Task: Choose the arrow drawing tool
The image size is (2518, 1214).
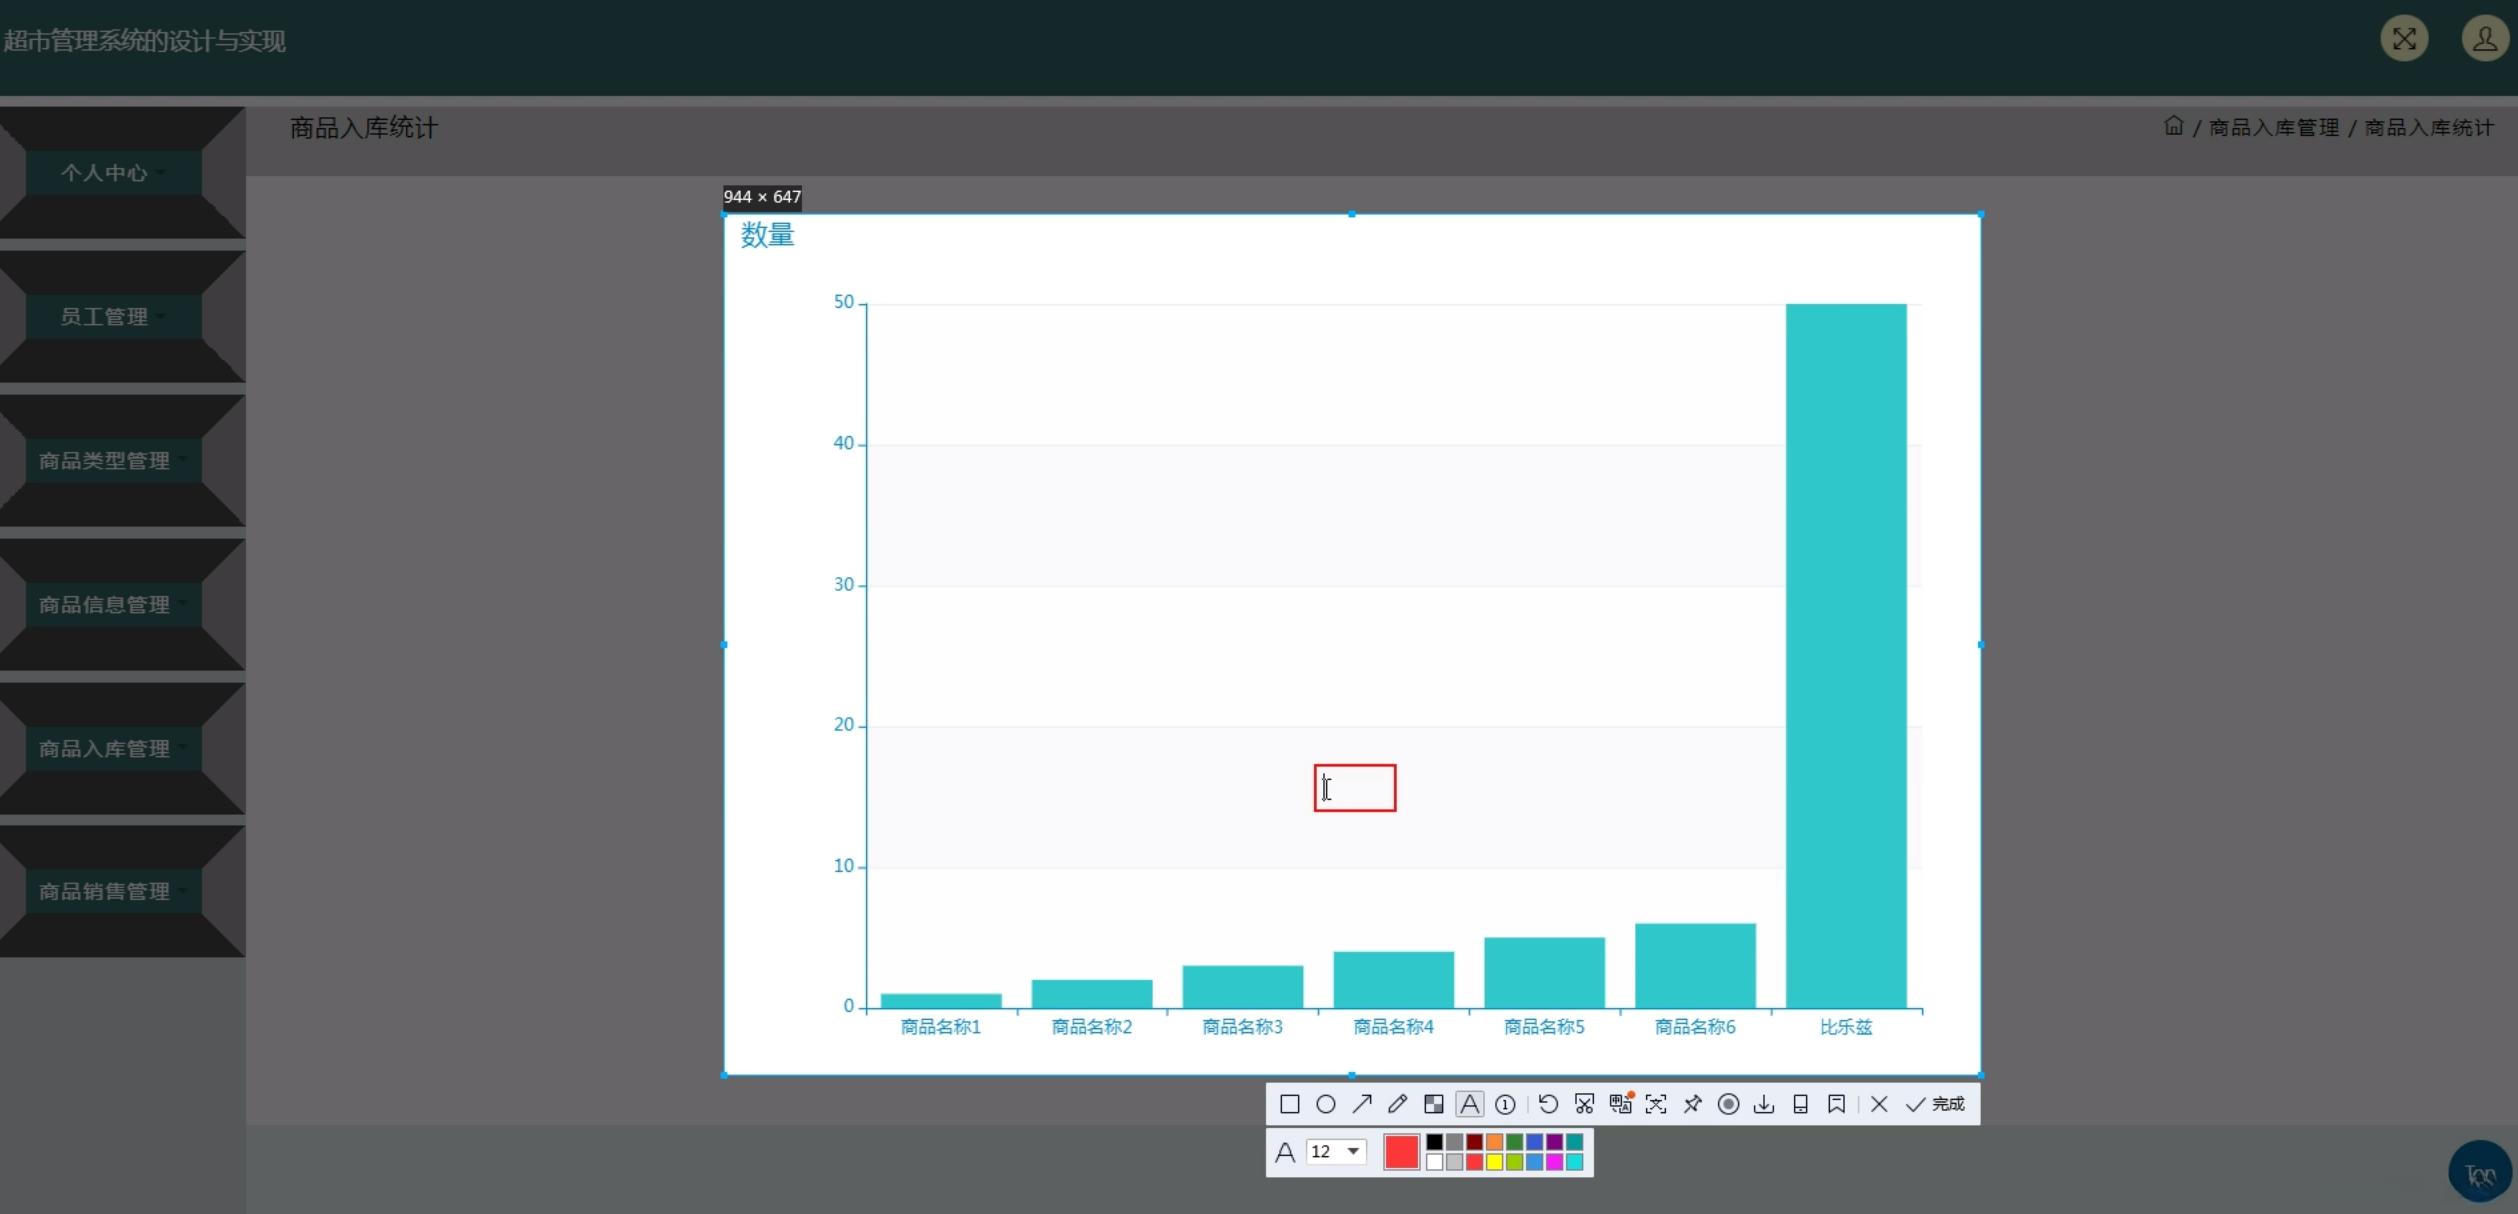Action: coord(1361,1104)
